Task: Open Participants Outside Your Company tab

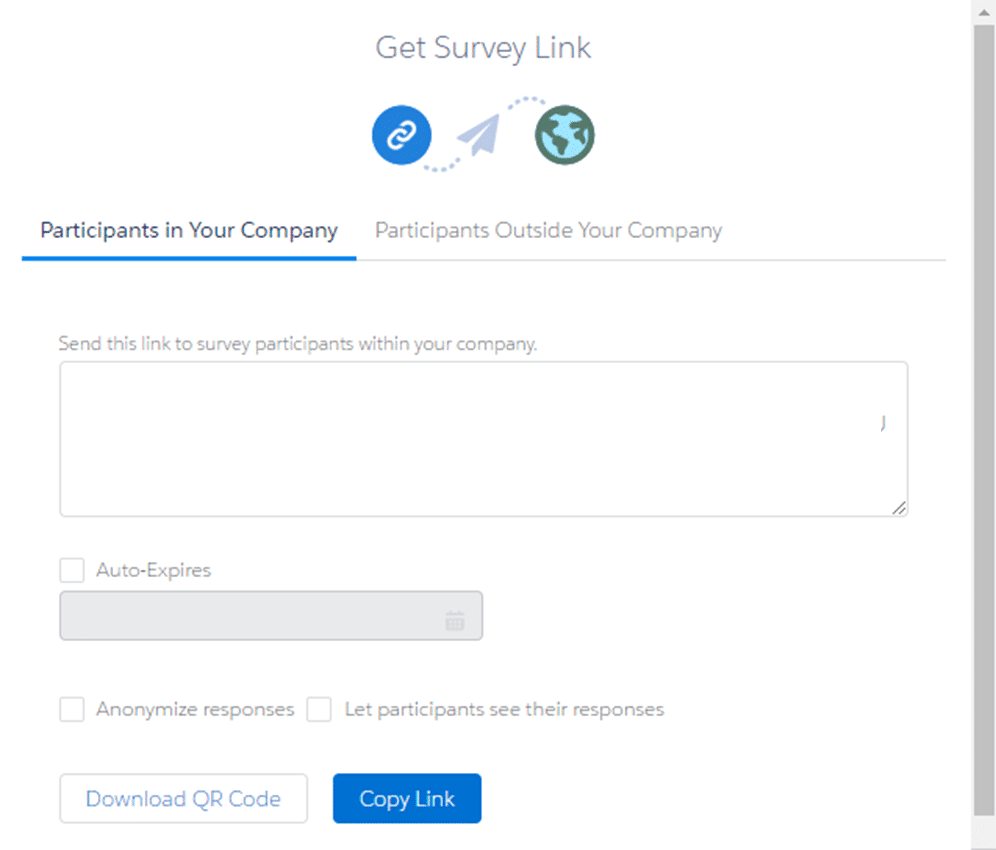Action: click(548, 231)
